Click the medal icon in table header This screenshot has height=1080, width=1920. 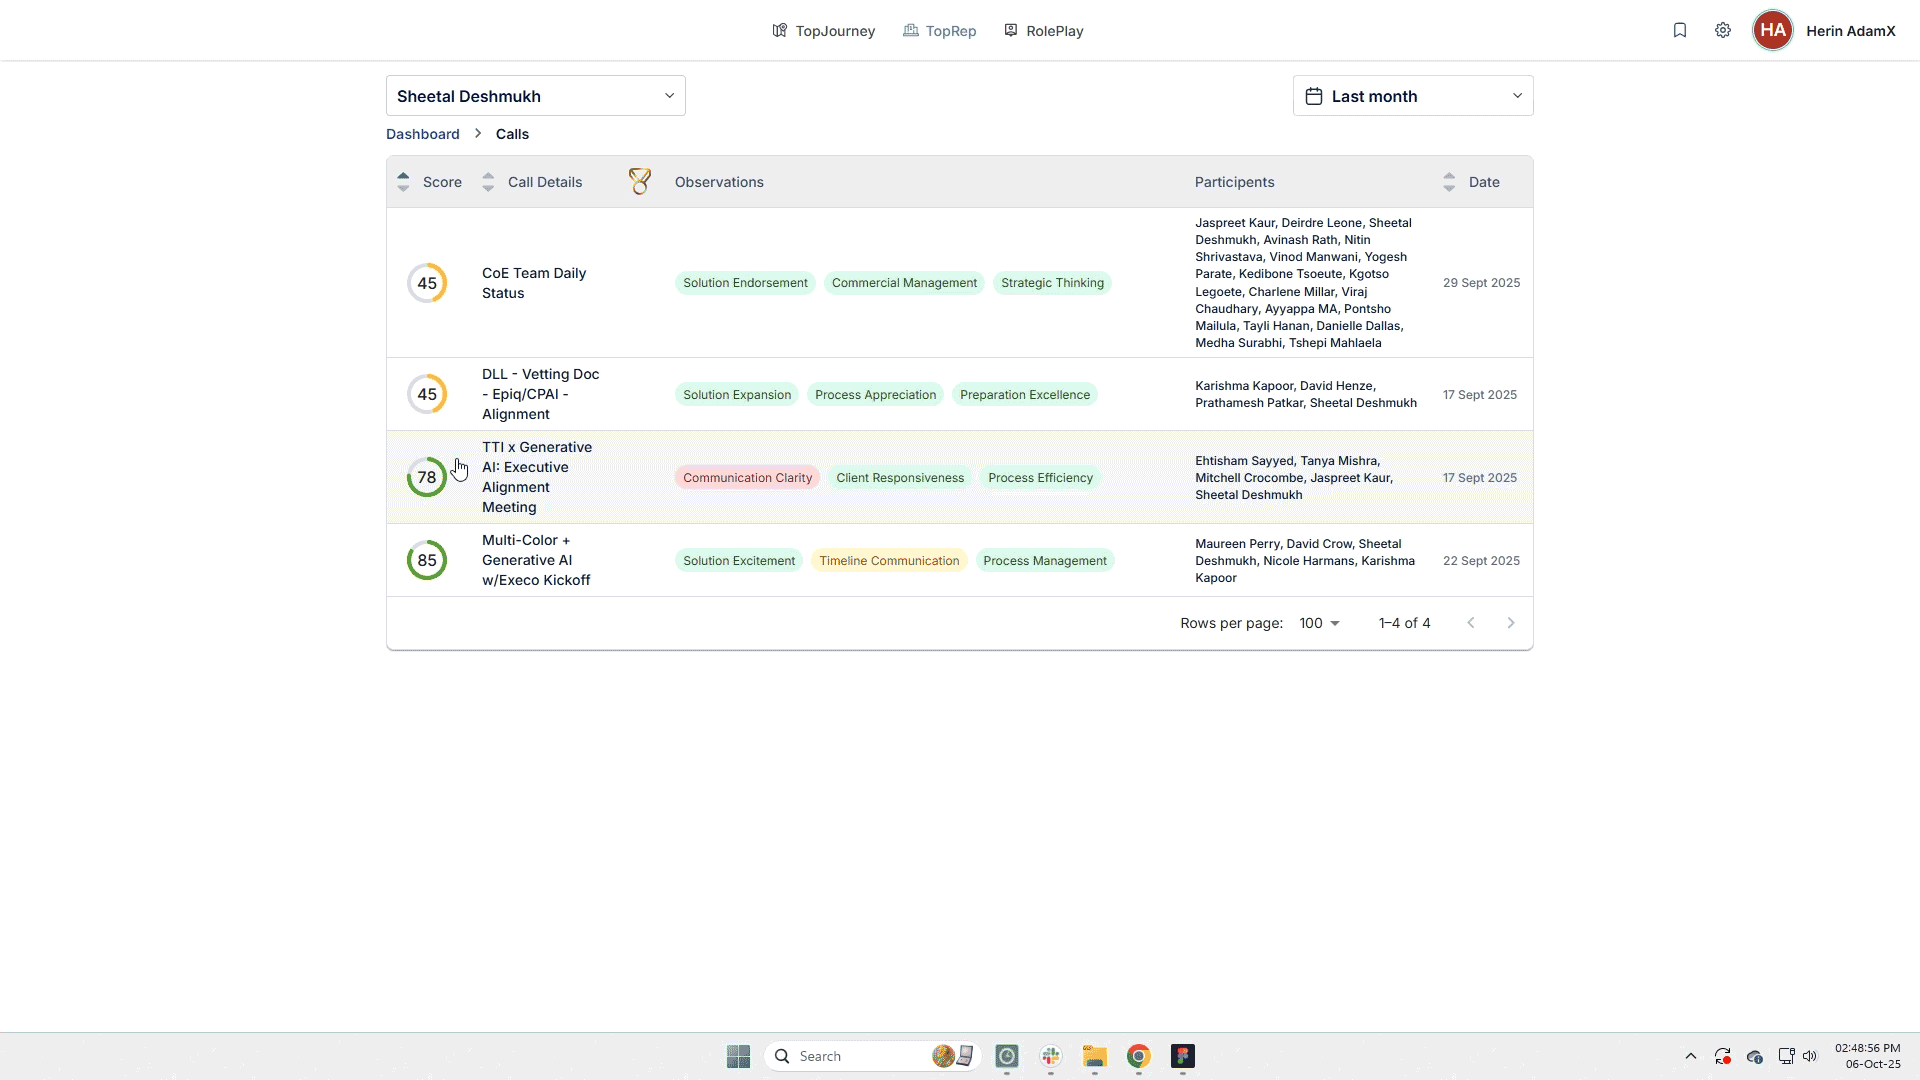640,181
